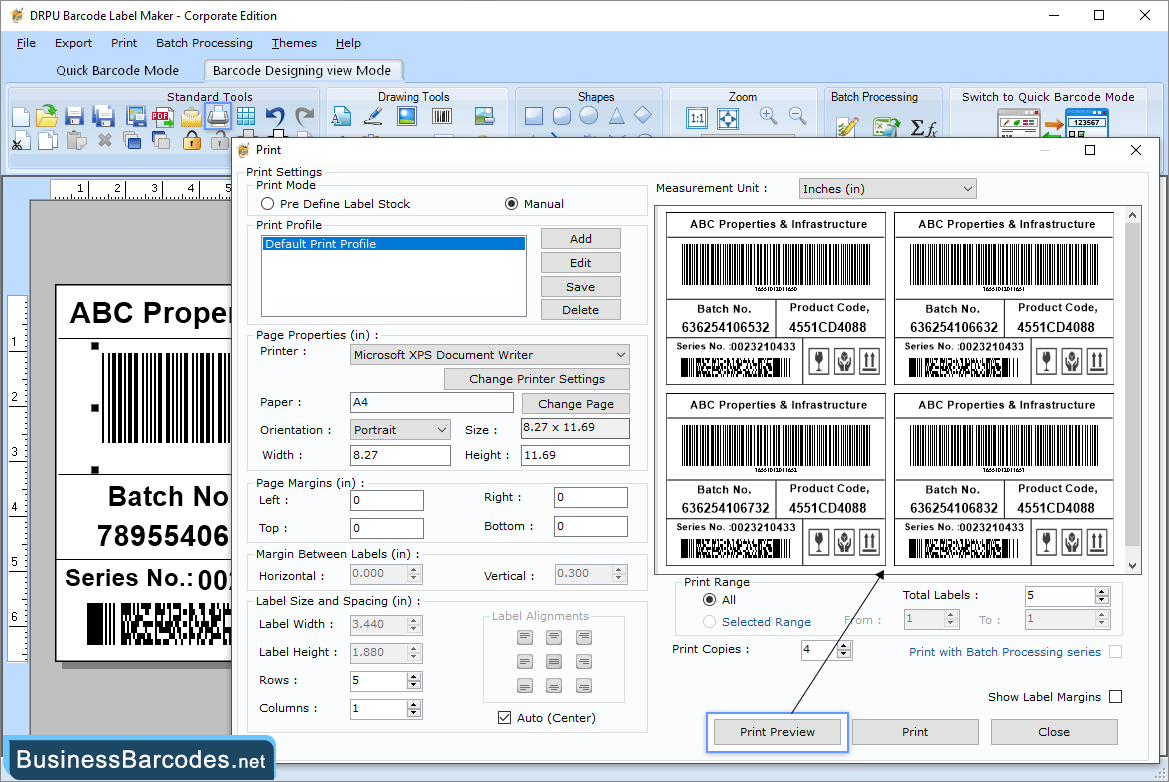Select the Default Print Profile entry
Screen dimensions: 1169x782
[394, 244]
